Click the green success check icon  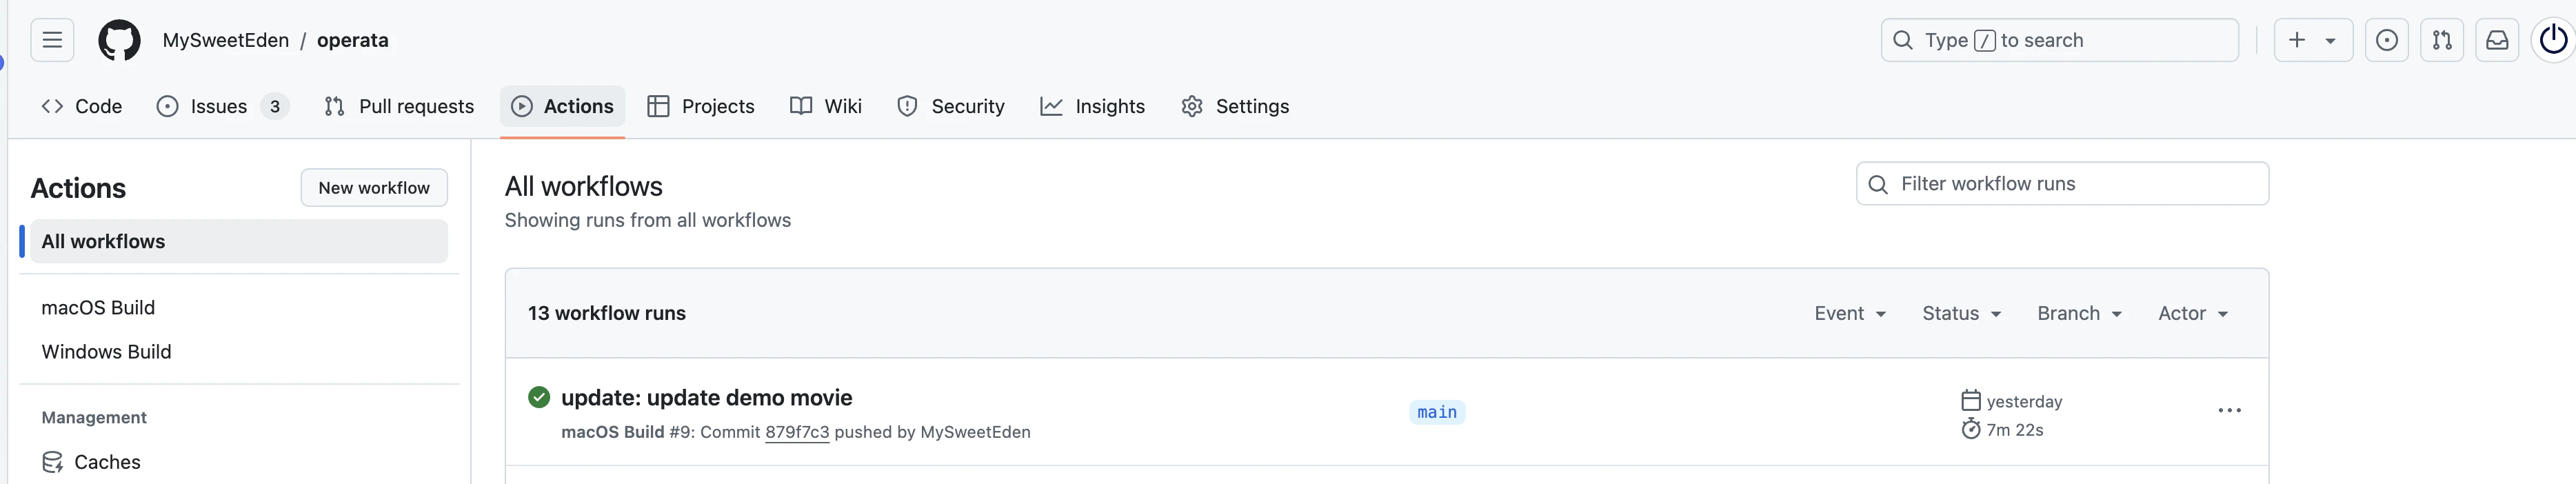[539, 397]
